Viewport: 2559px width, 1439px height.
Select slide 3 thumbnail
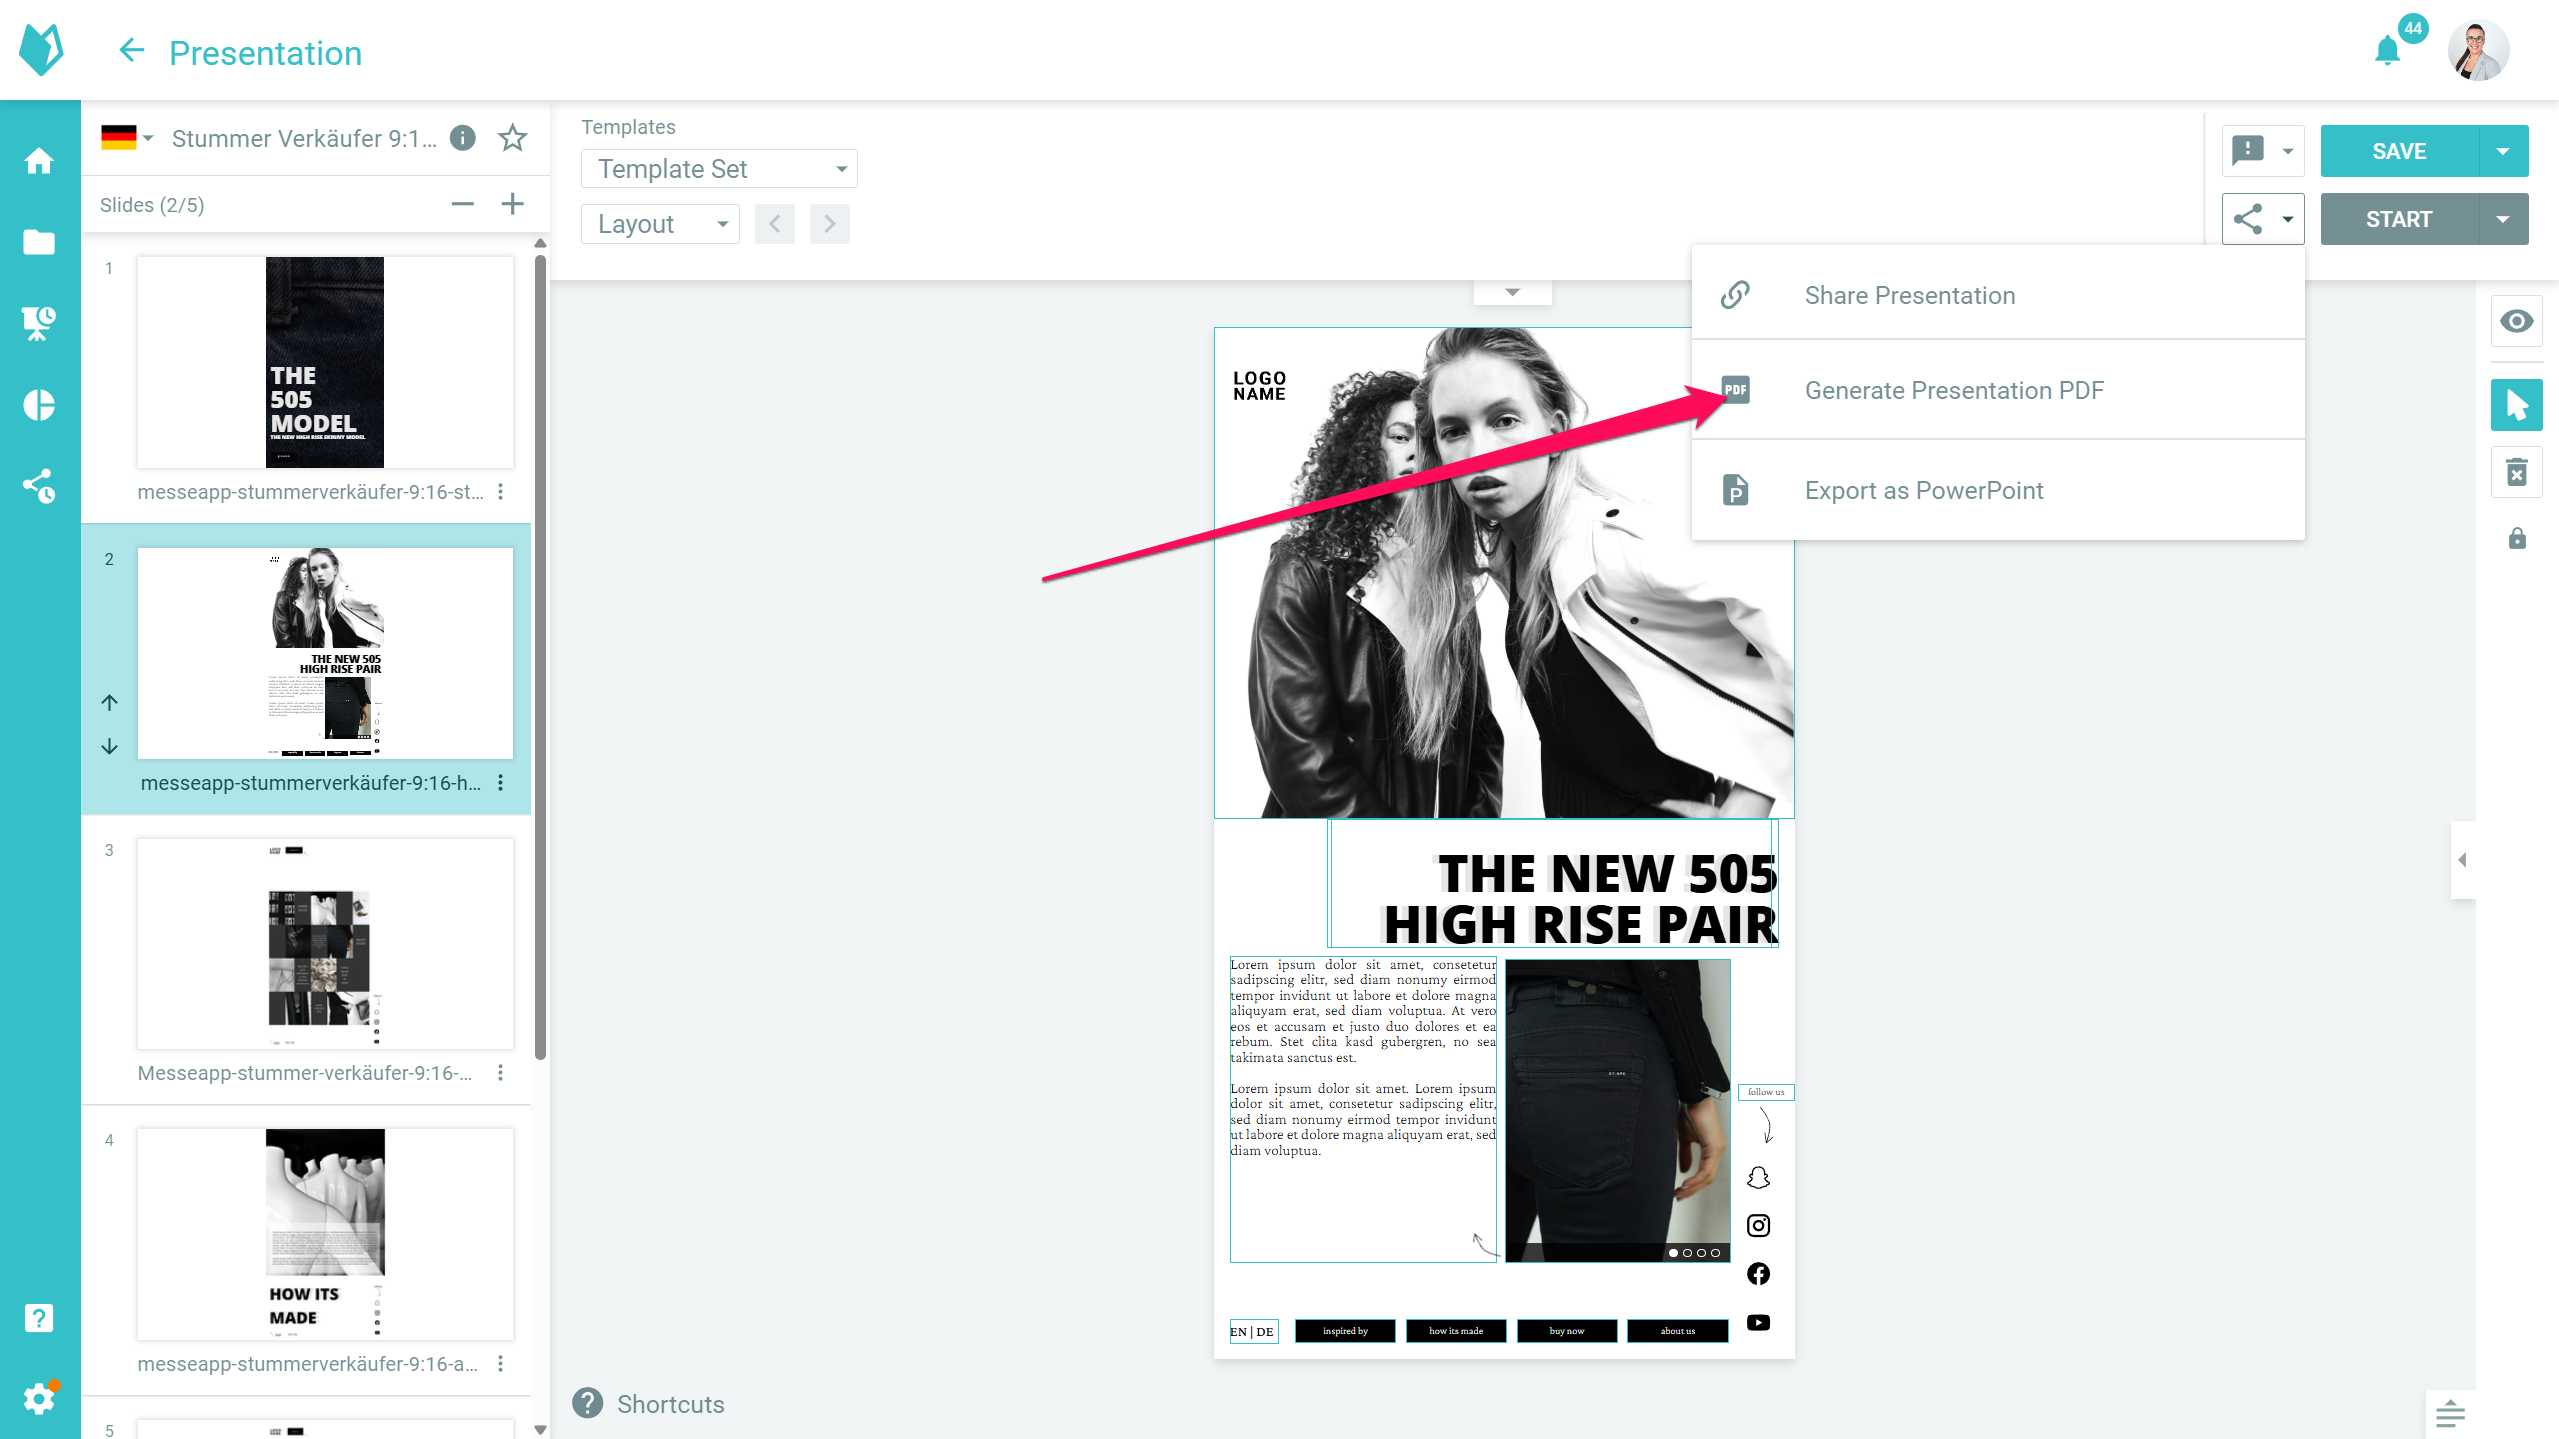[x=325, y=944]
